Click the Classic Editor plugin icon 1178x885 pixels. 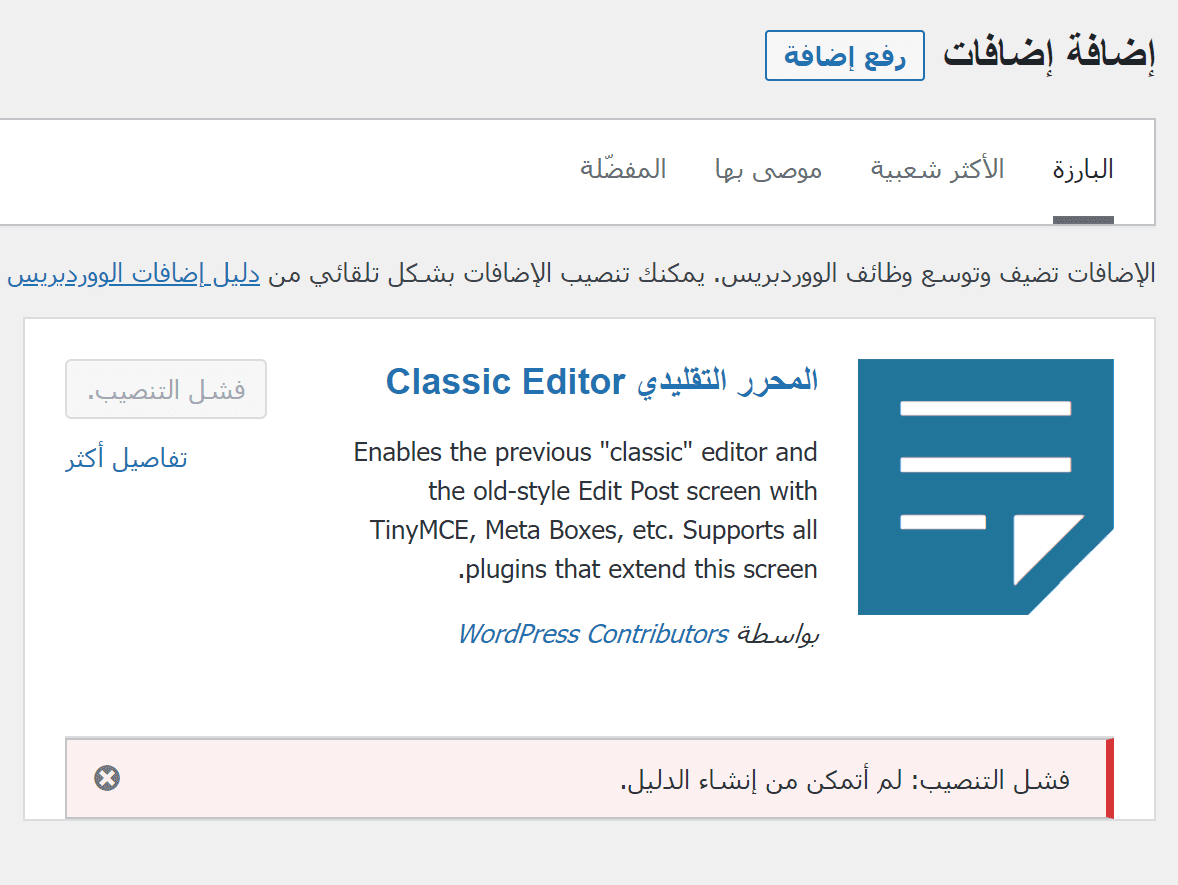pos(986,487)
